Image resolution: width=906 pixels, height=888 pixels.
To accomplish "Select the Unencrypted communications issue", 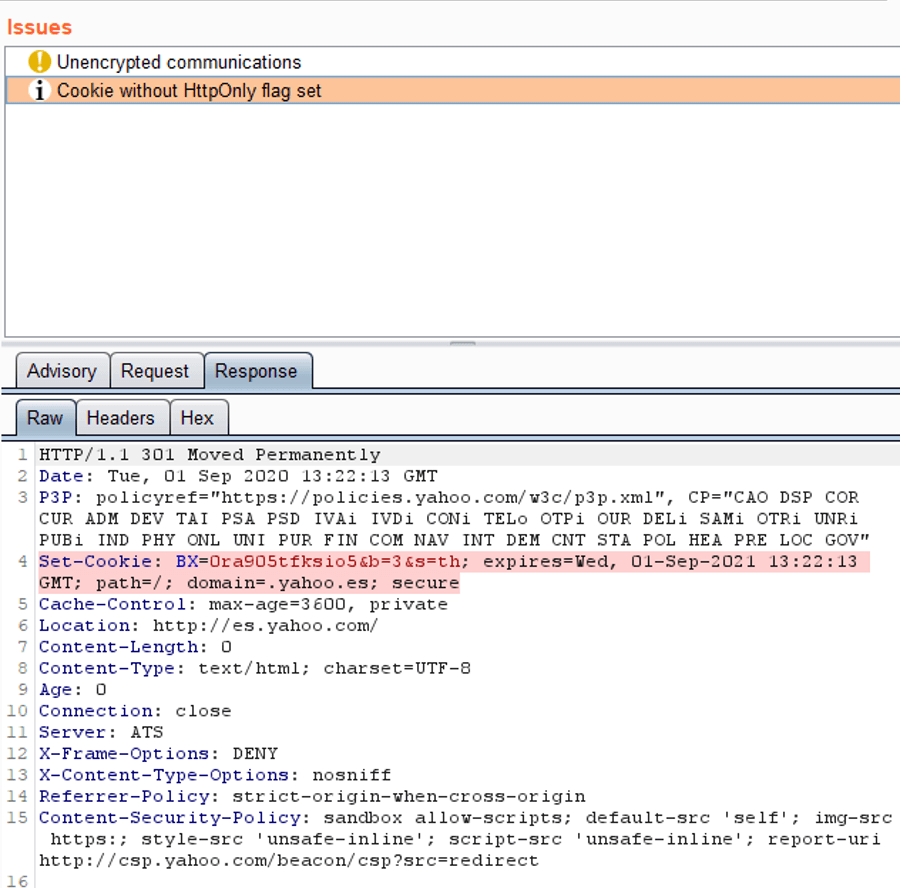I will coord(178,62).
